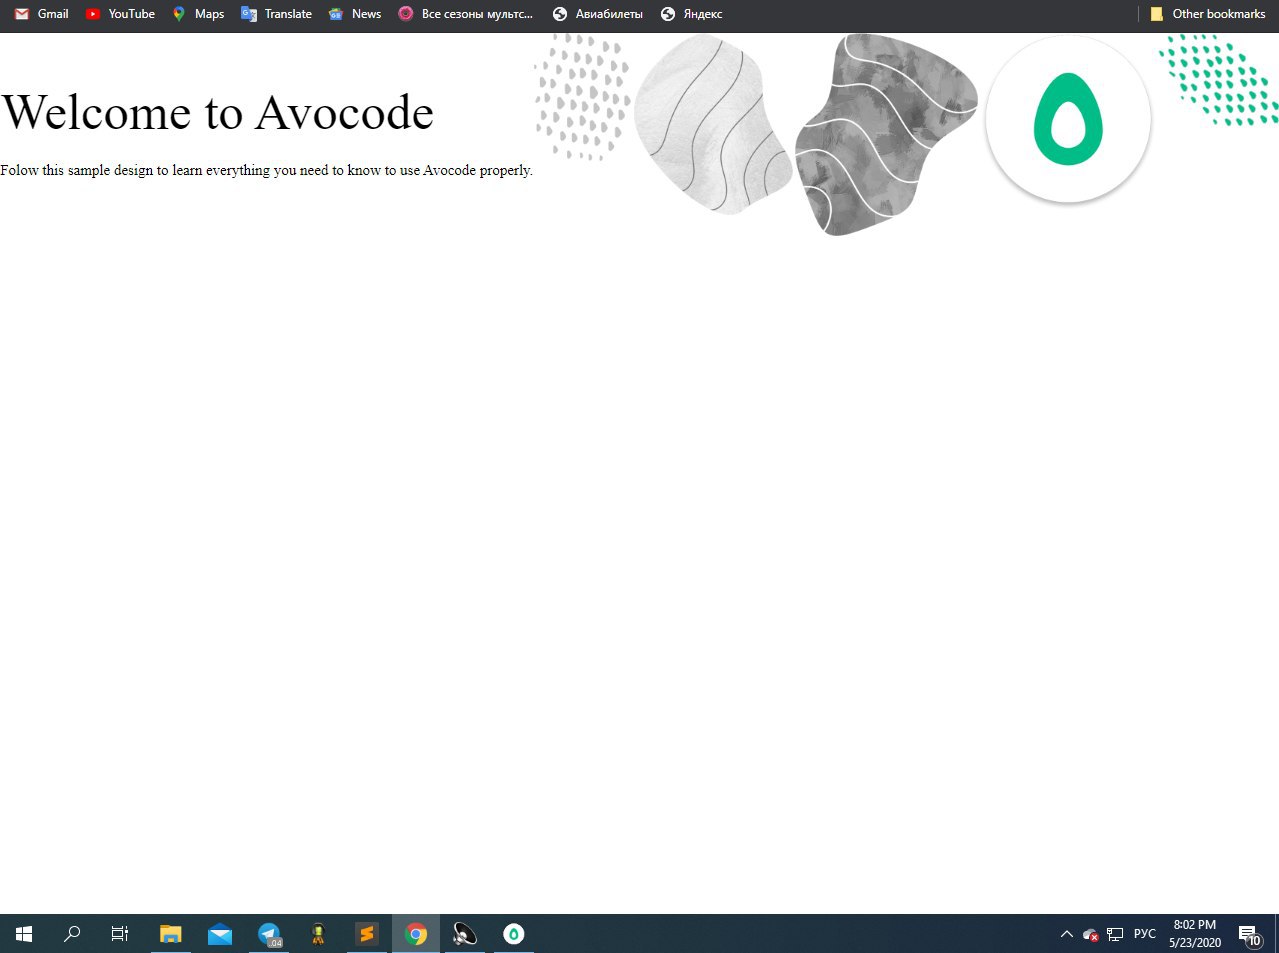This screenshot has width=1279, height=953.
Task: Open the Windows Start menu
Action: [24, 934]
